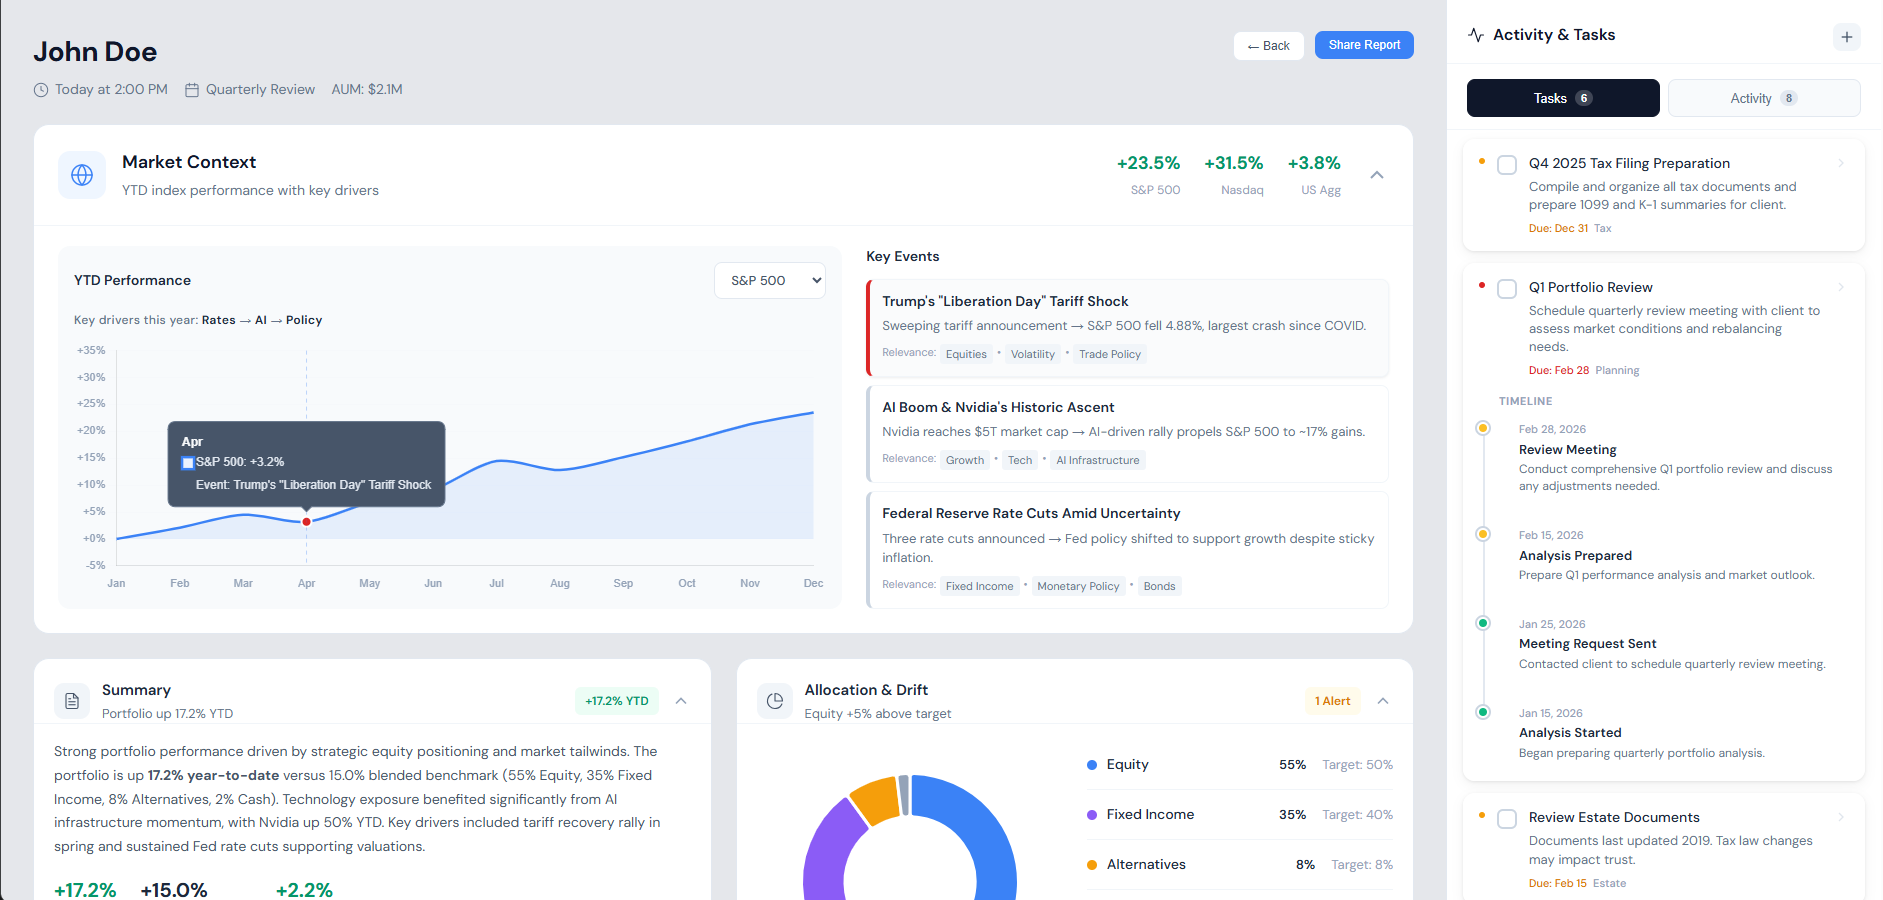Click the globe icon in Market Context header
Image resolution: width=1883 pixels, height=900 pixels.
click(82, 175)
